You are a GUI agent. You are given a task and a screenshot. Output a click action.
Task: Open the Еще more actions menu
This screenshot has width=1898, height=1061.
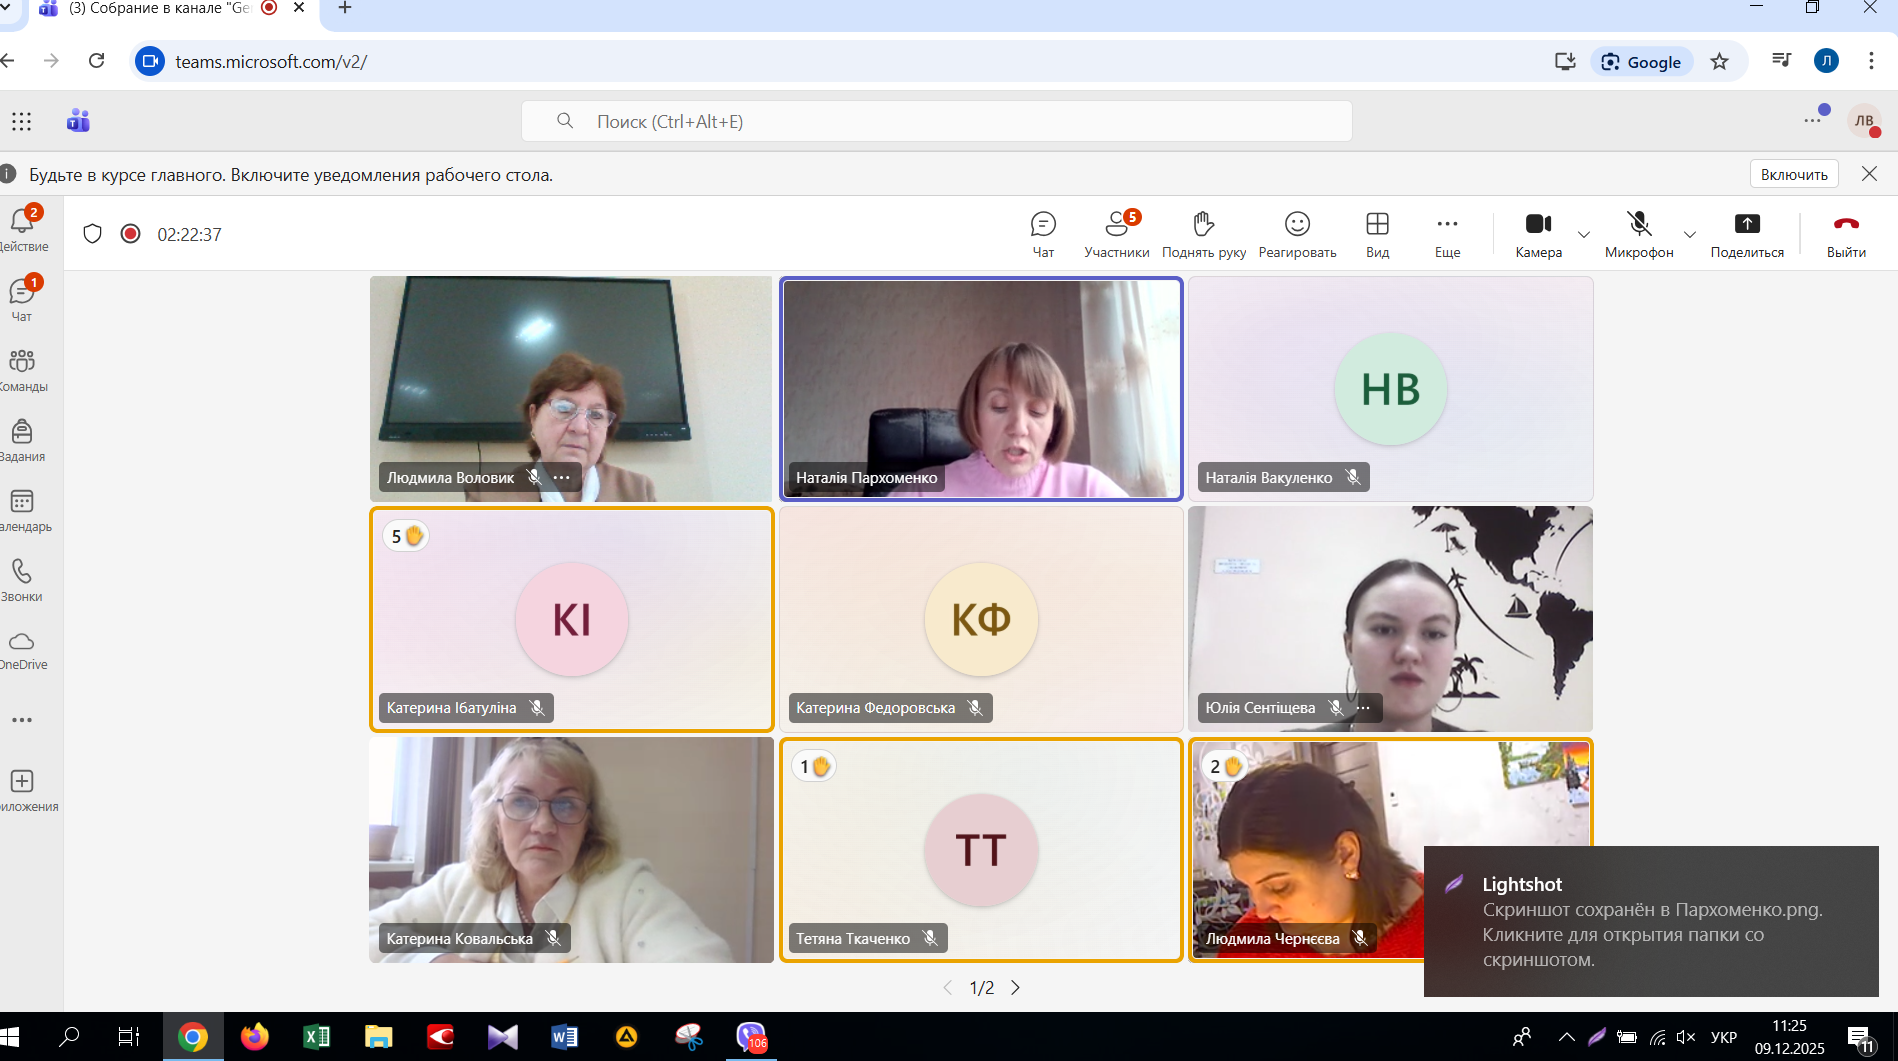click(1447, 234)
